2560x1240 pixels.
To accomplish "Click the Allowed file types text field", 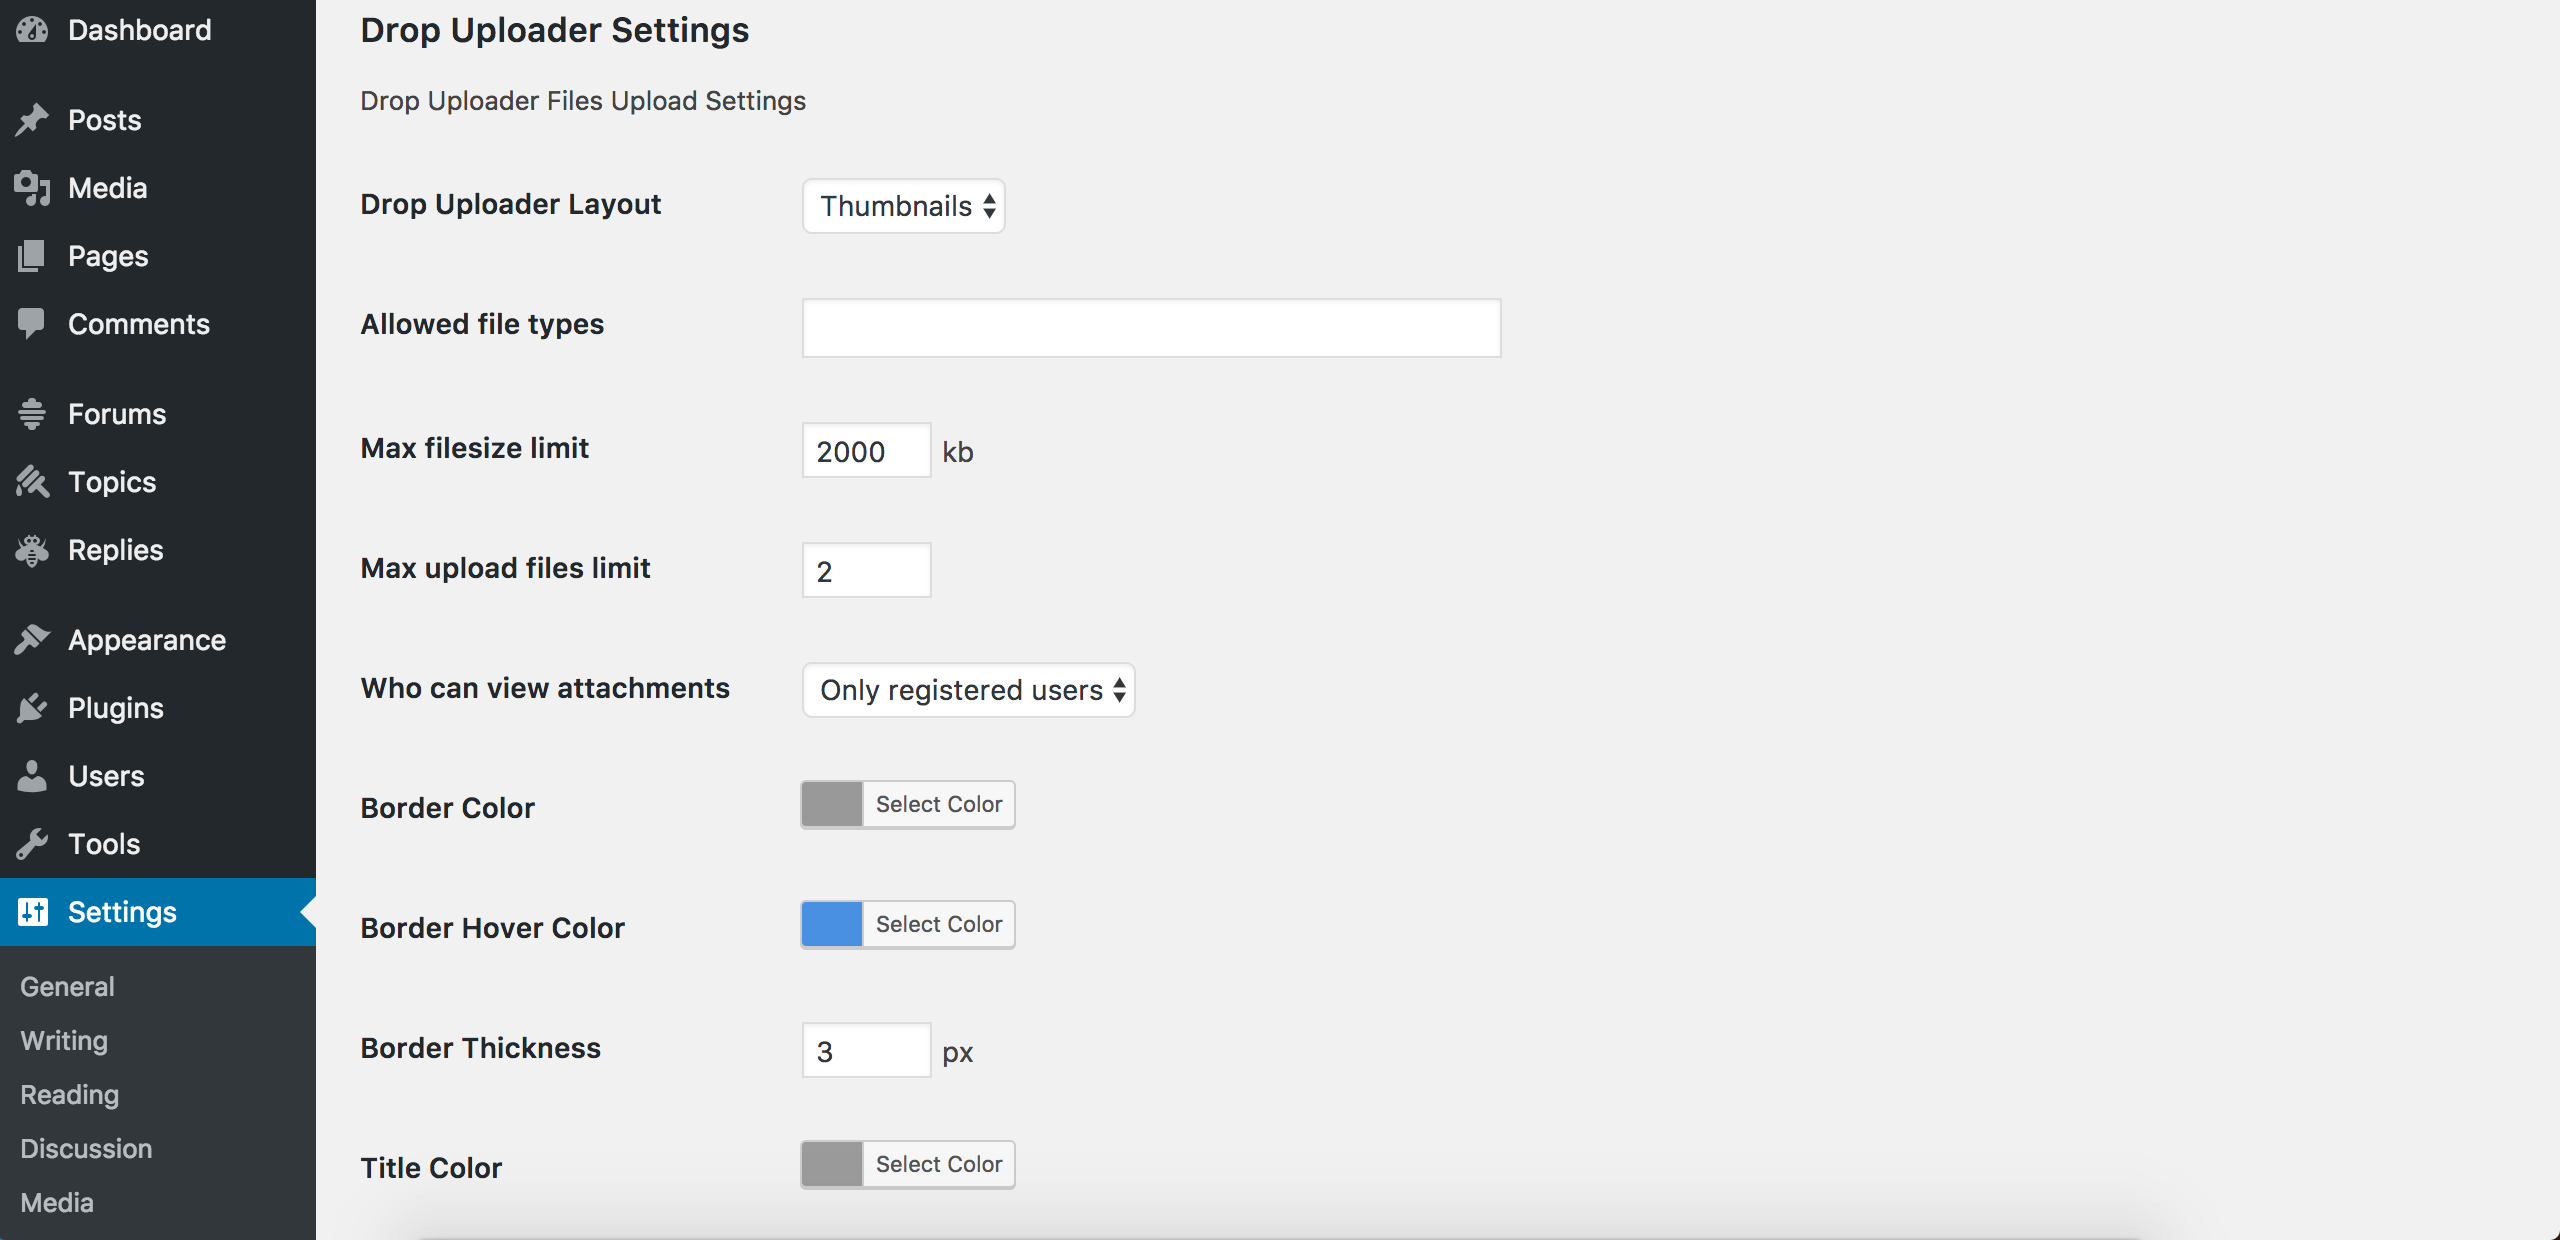I will (x=1151, y=328).
